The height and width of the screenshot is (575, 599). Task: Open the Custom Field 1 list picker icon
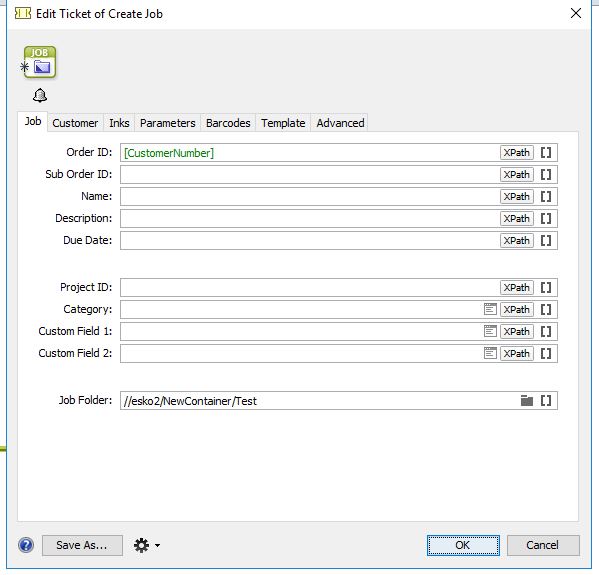[x=490, y=331]
